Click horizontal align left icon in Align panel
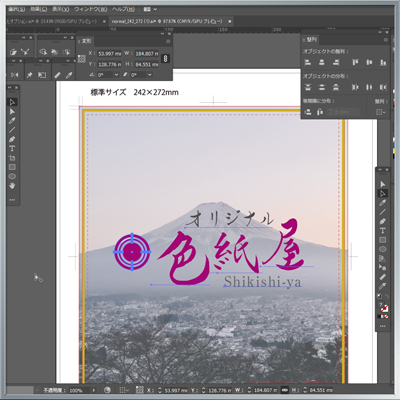400x400 pixels. [x=308, y=62]
